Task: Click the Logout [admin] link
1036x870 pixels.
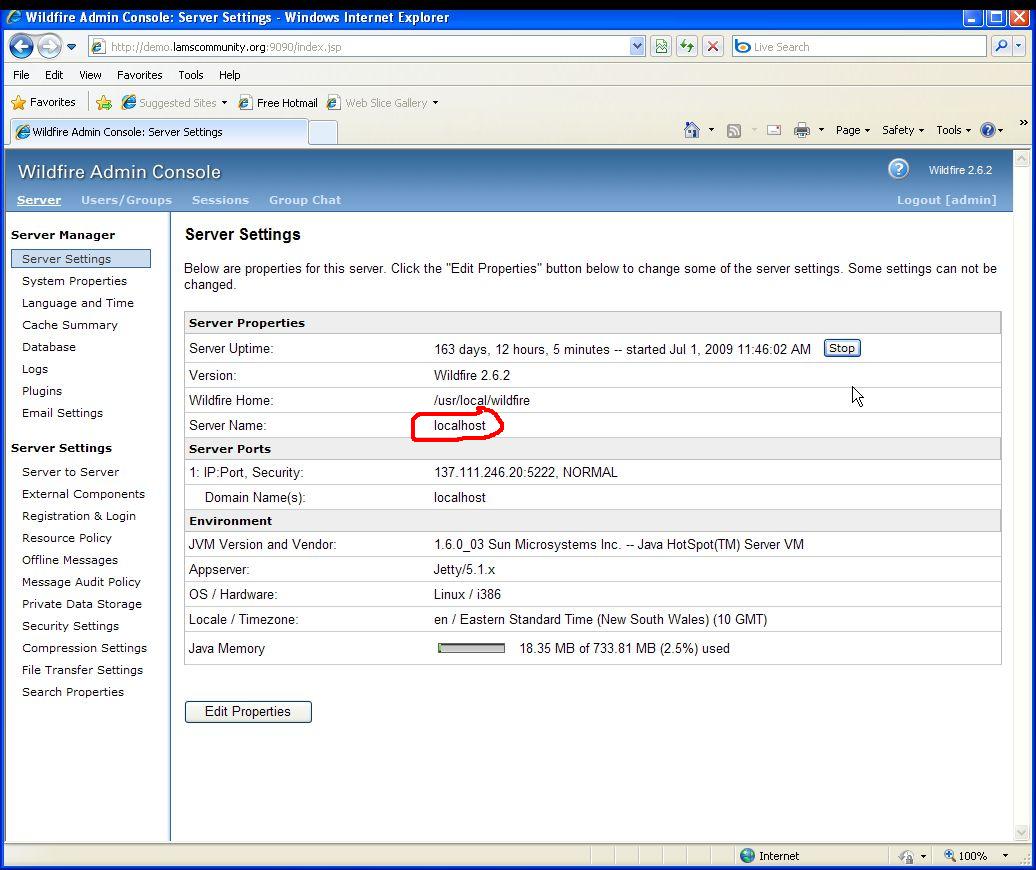Action: coord(946,200)
